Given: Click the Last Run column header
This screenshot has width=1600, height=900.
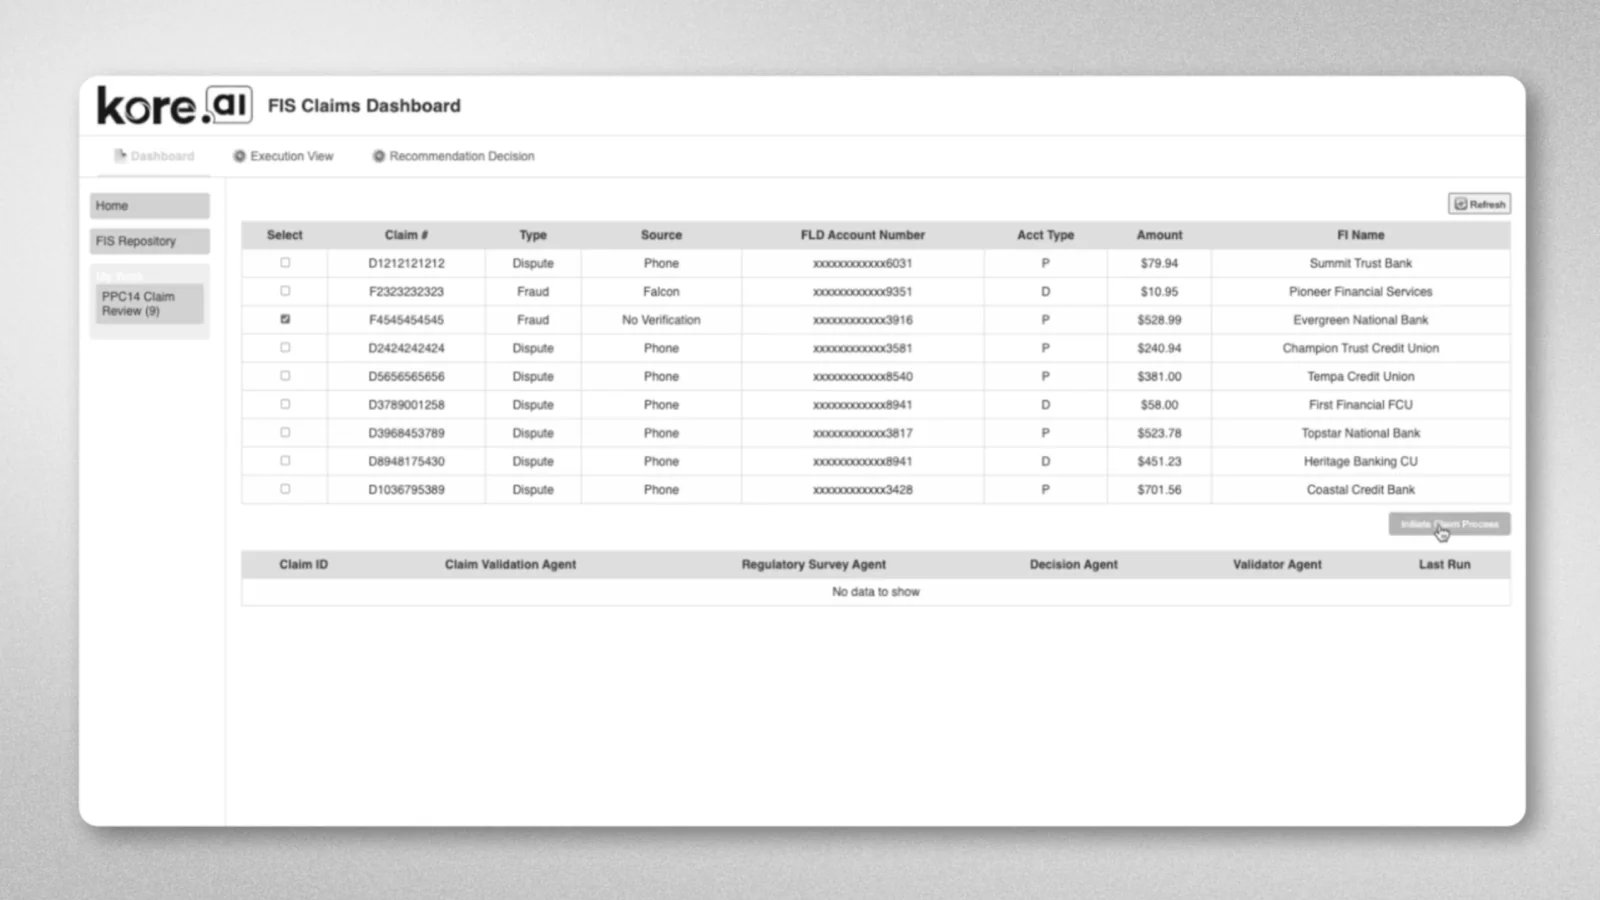Looking at the screenshot, I should [x=1444, y=564].
